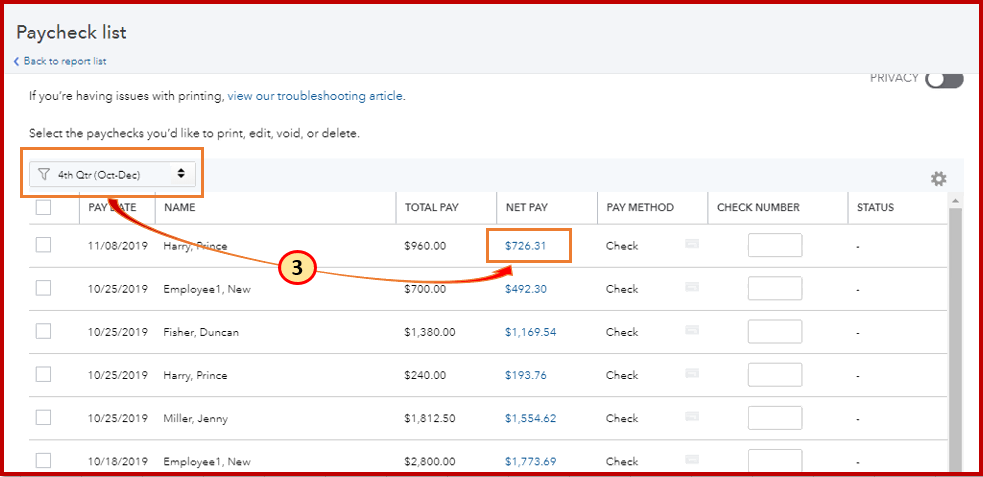The height and width of the screenshot is (477, 983).
Task: Click memo icon for Harry, Prince 11/08/2019 paycheck
Action: (x=692, y=245)
